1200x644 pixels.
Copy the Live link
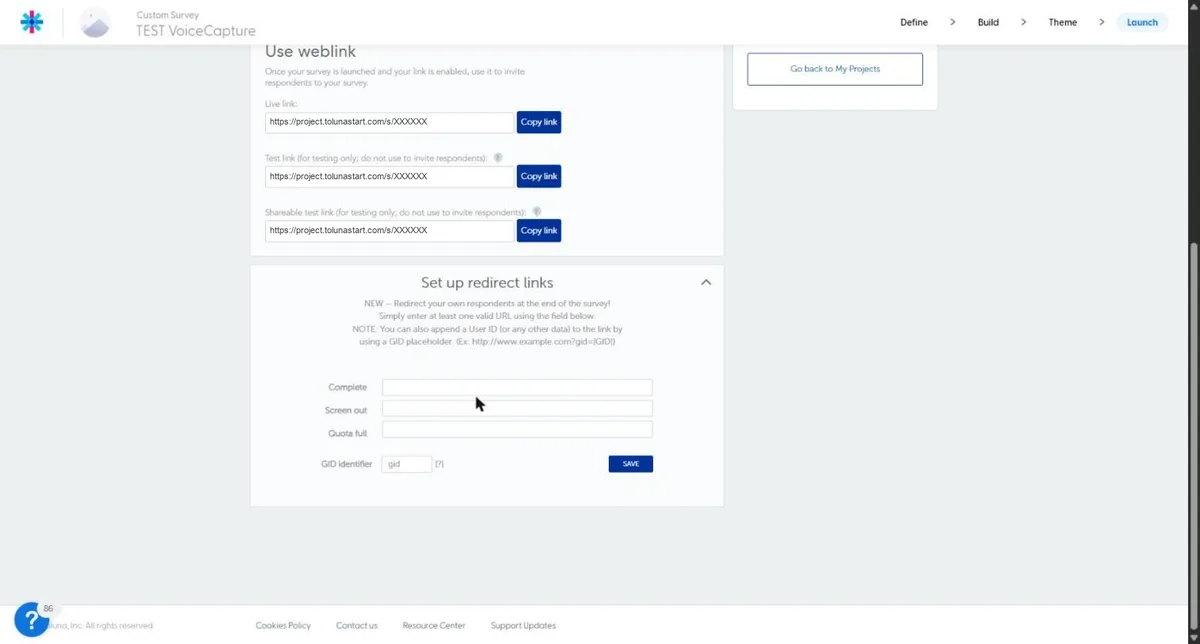539,122
